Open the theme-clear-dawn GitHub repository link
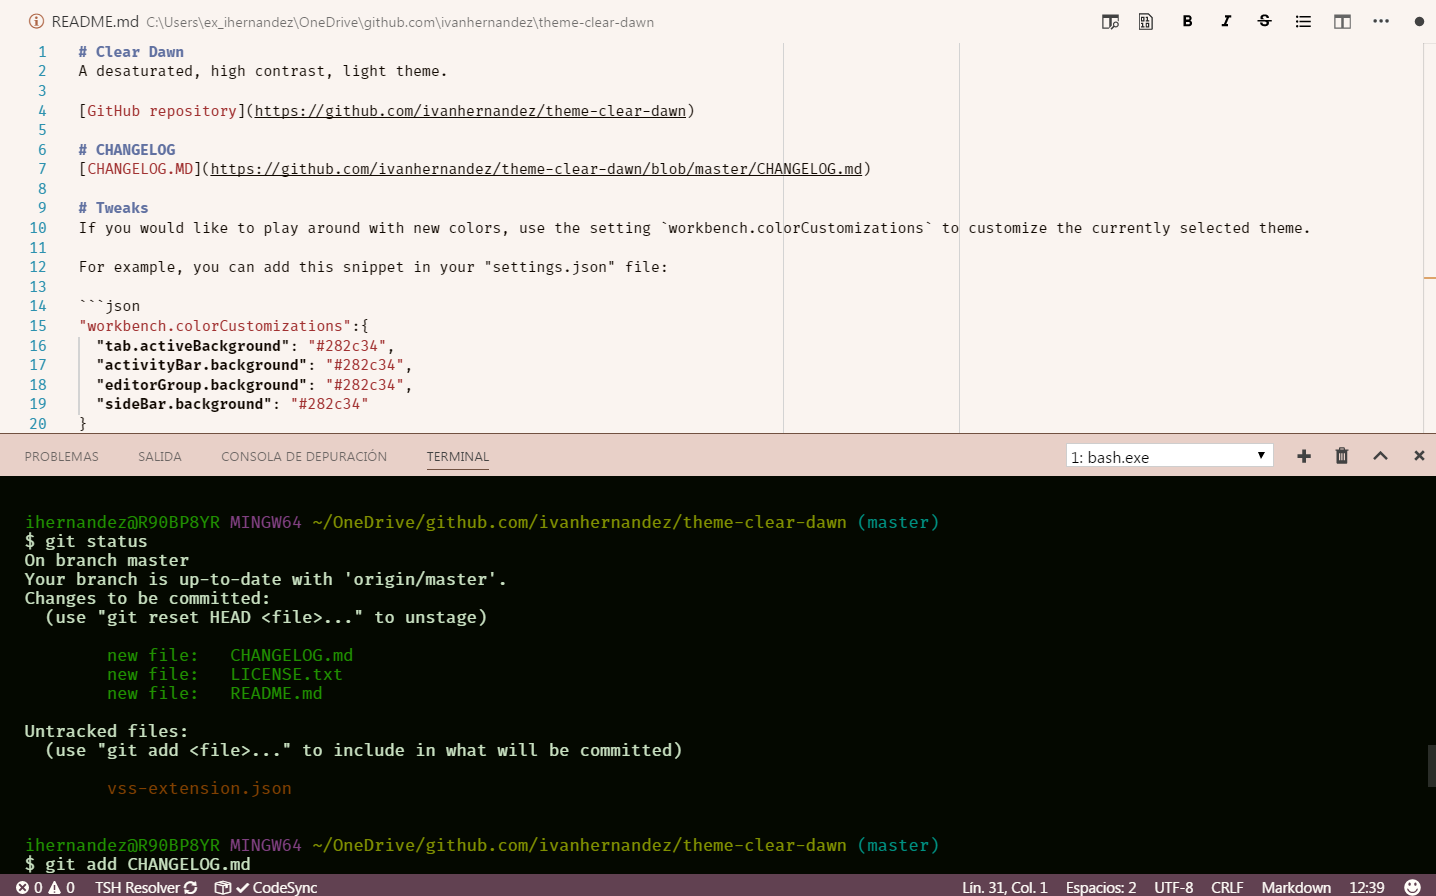The width and height of the screenshot is (1436, 896). pyautogui.click(x=470, y=111)
